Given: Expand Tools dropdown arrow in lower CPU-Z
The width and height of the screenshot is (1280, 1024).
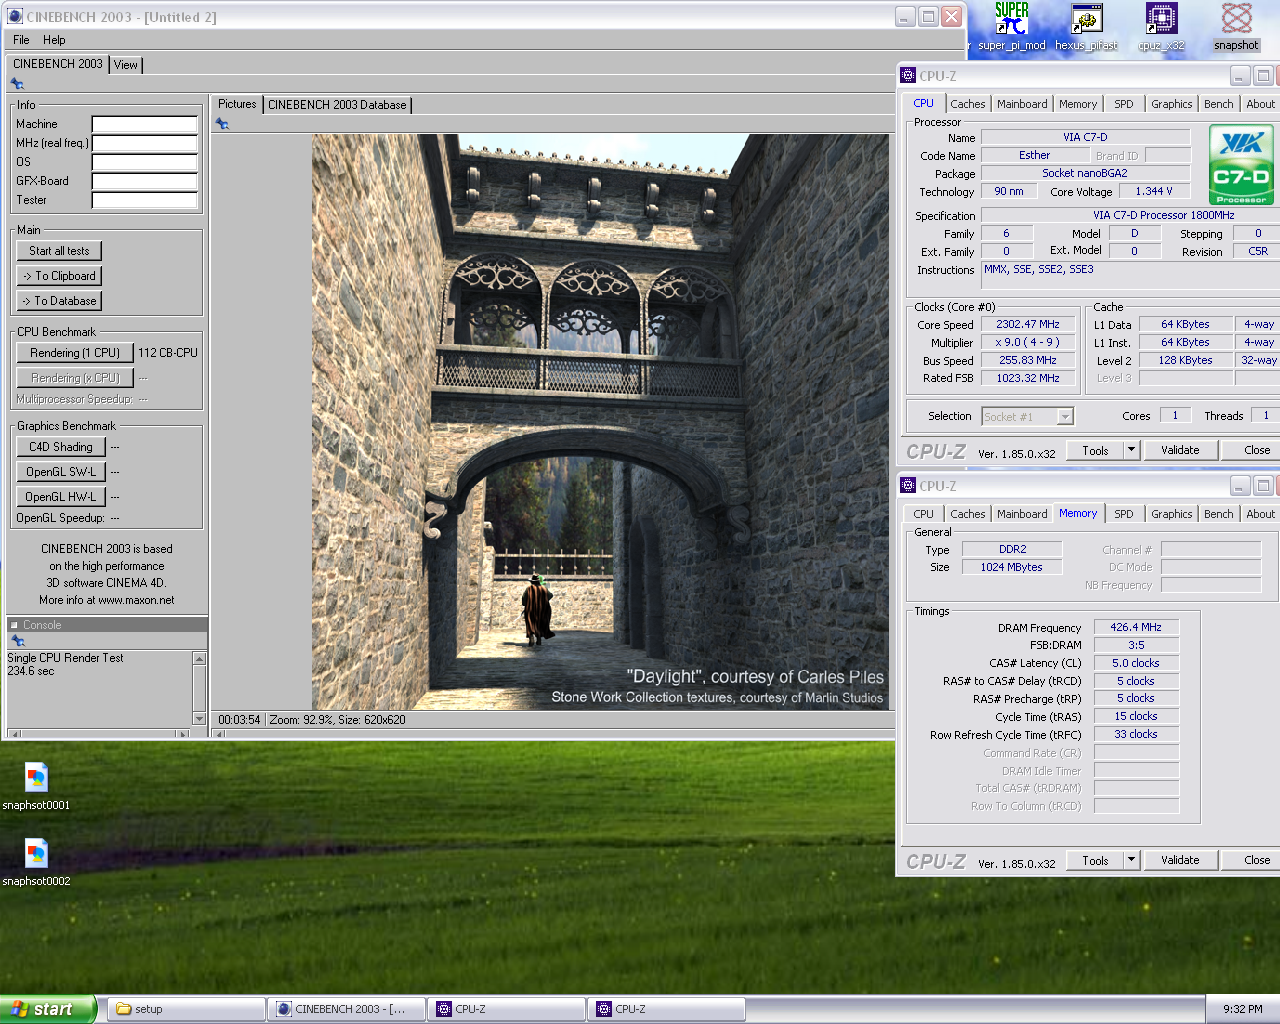Looking at the screenshot, I should tap(1132, 860).
